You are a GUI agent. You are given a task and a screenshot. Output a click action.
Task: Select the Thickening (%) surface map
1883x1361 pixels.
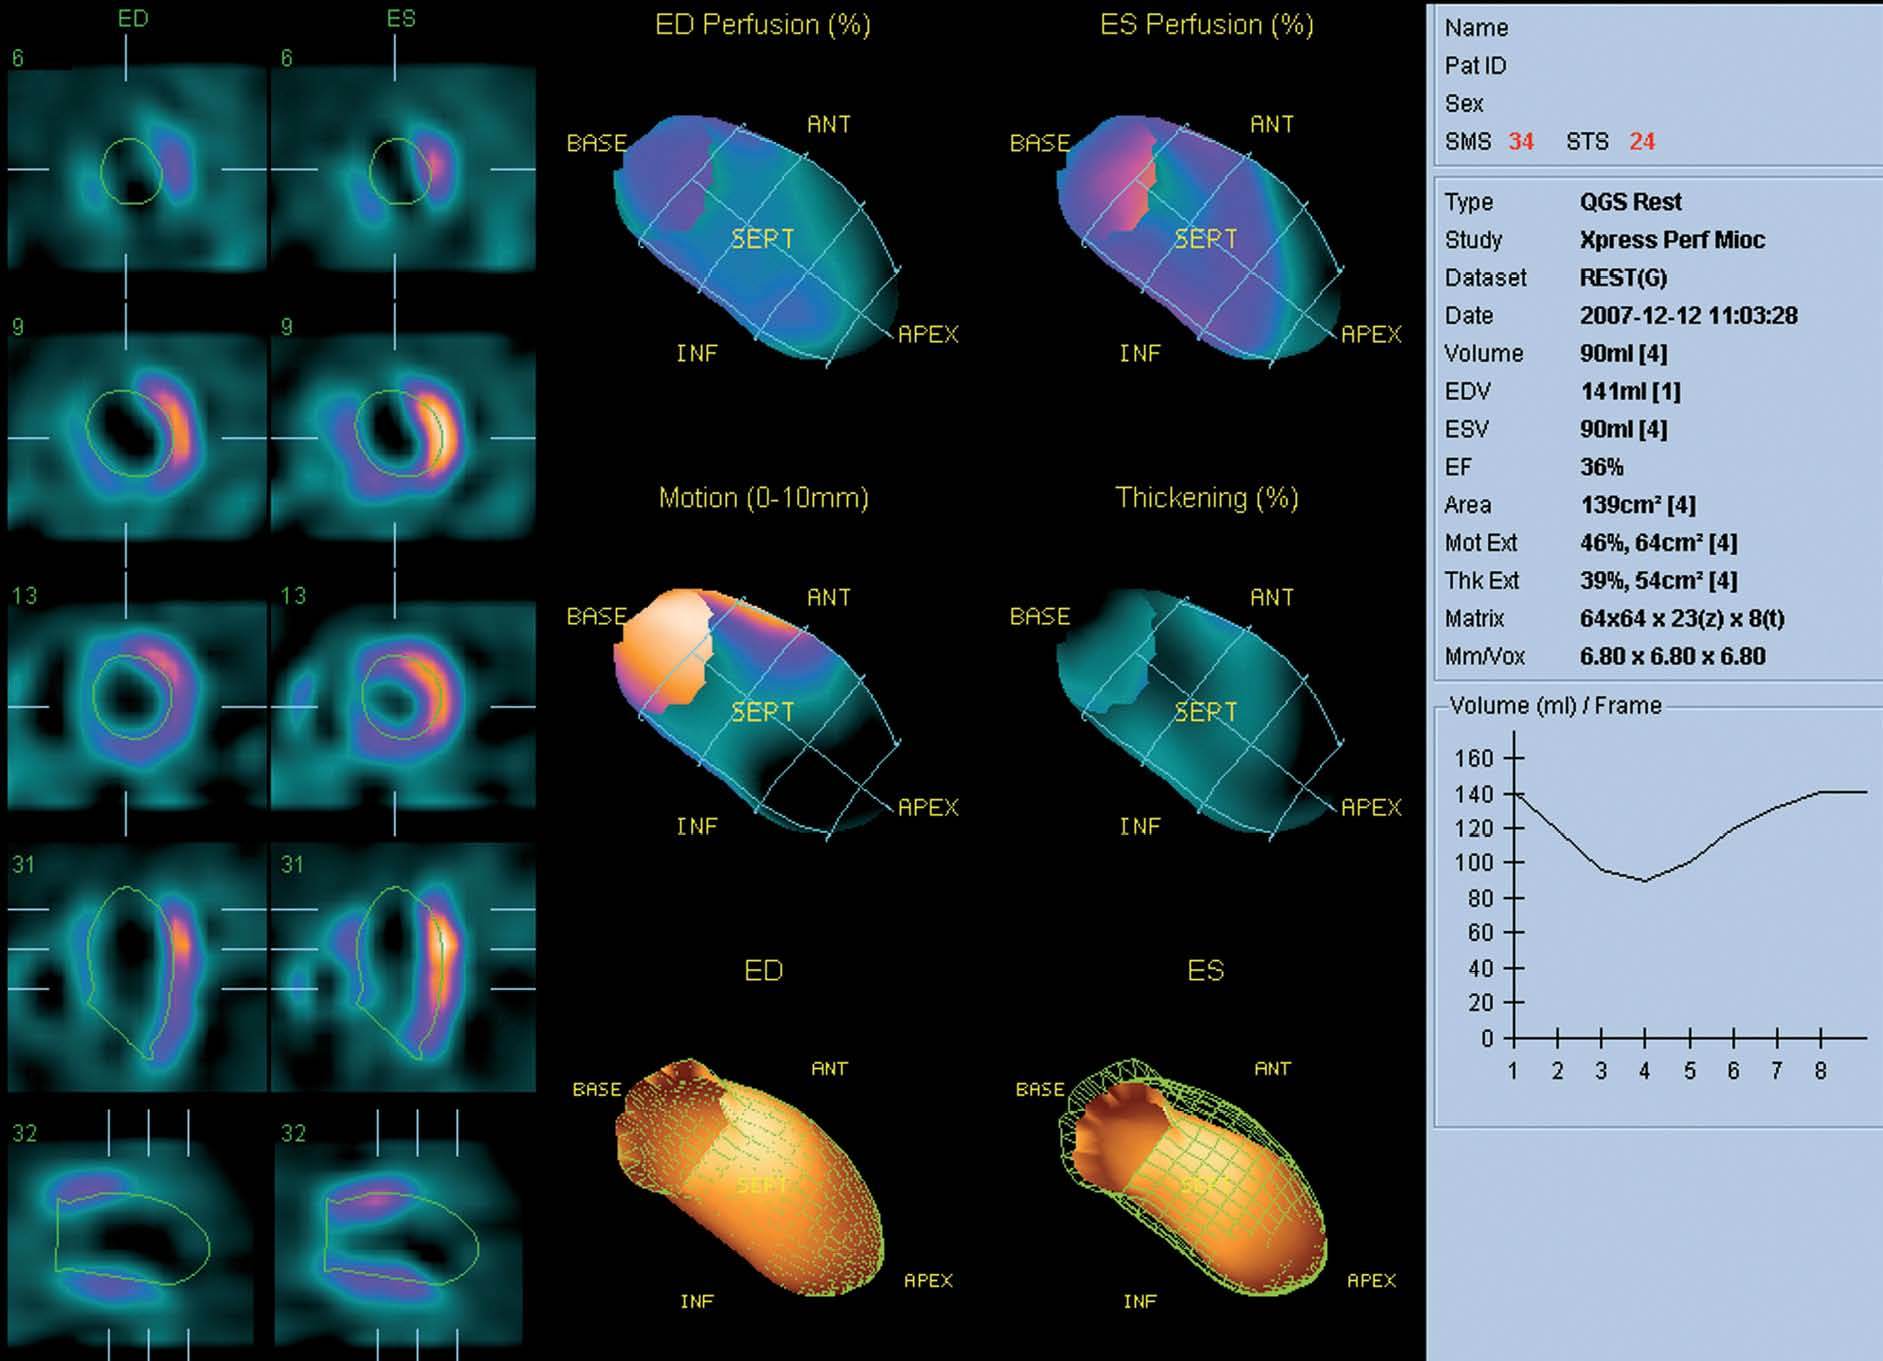tap(1200, 712)
